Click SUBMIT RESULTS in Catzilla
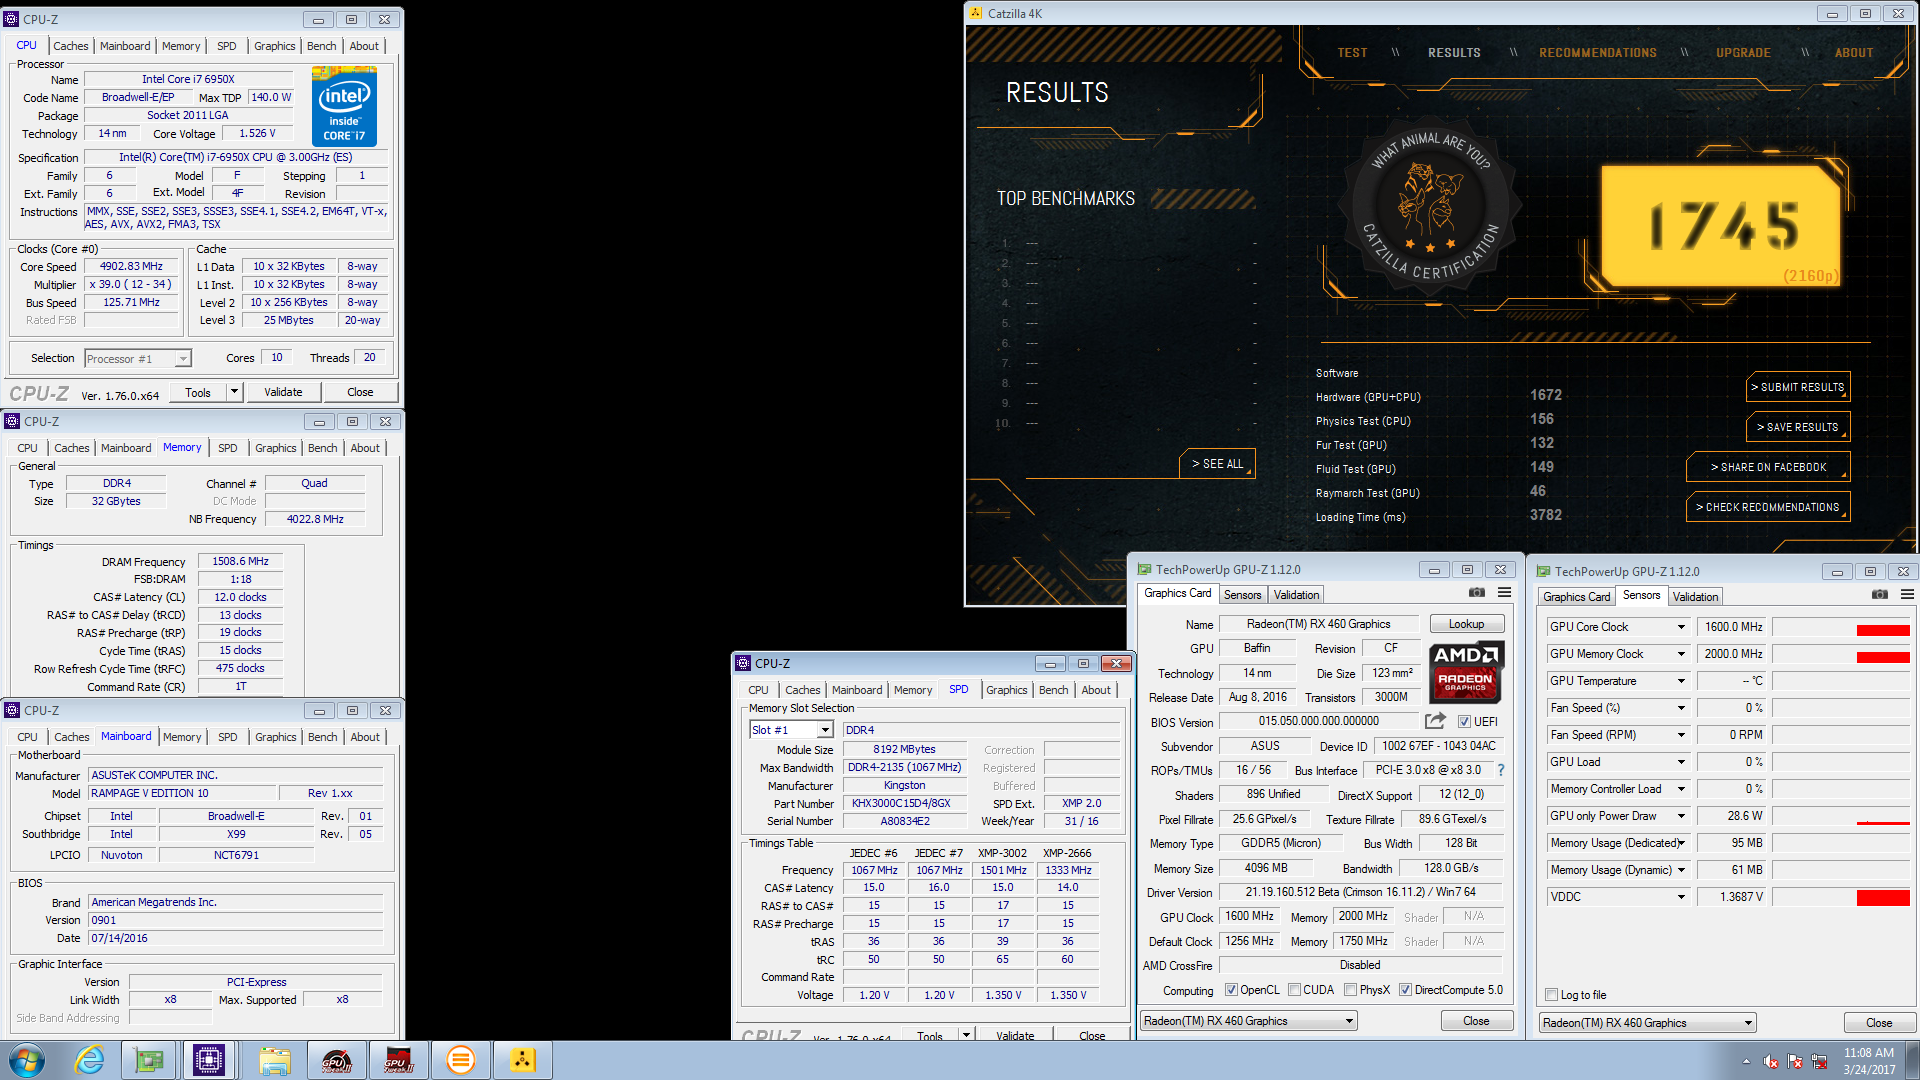 click(1798, 387)
